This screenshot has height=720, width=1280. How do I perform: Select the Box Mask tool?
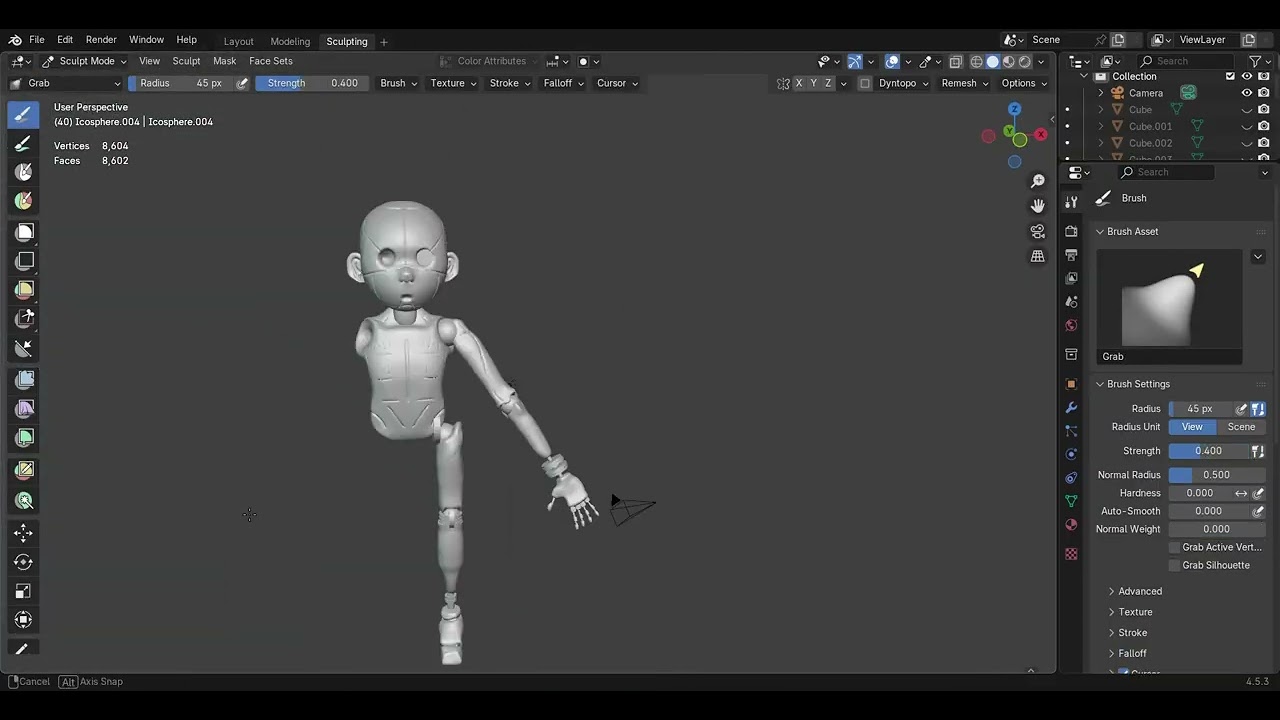[x=24, y=232]
